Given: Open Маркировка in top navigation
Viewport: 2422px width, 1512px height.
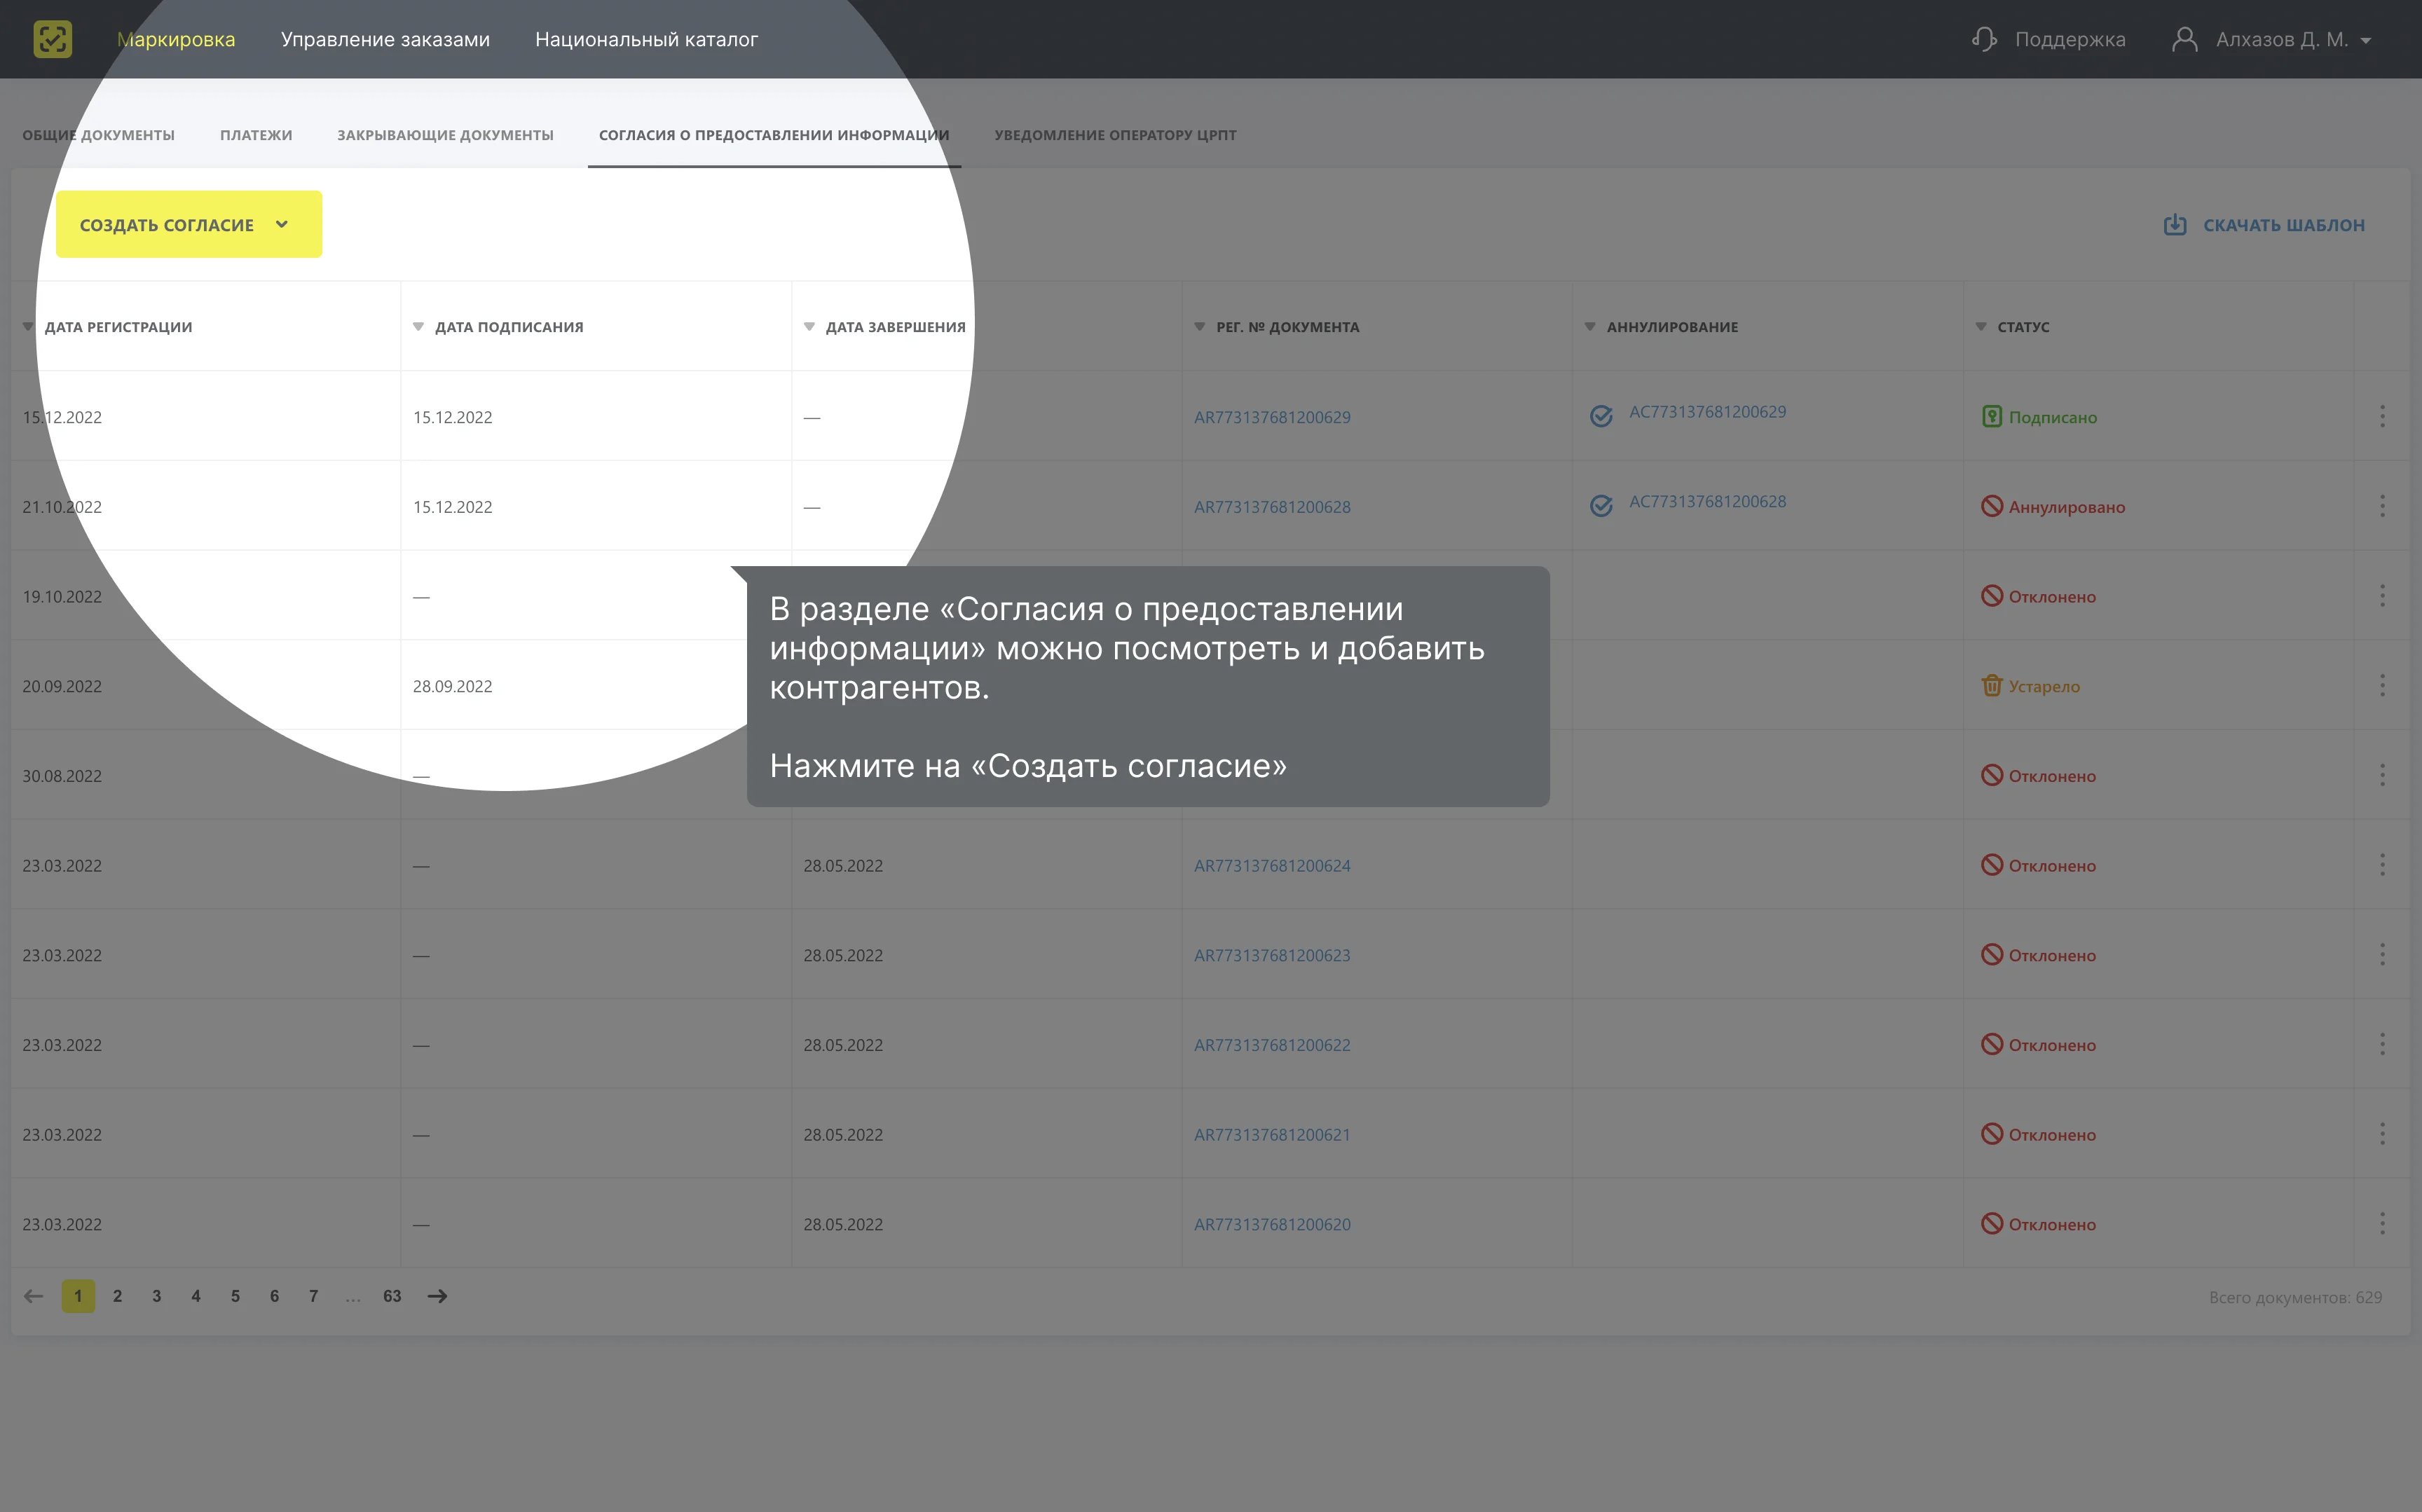Looking at the screenshot, I should click(176, 39).
